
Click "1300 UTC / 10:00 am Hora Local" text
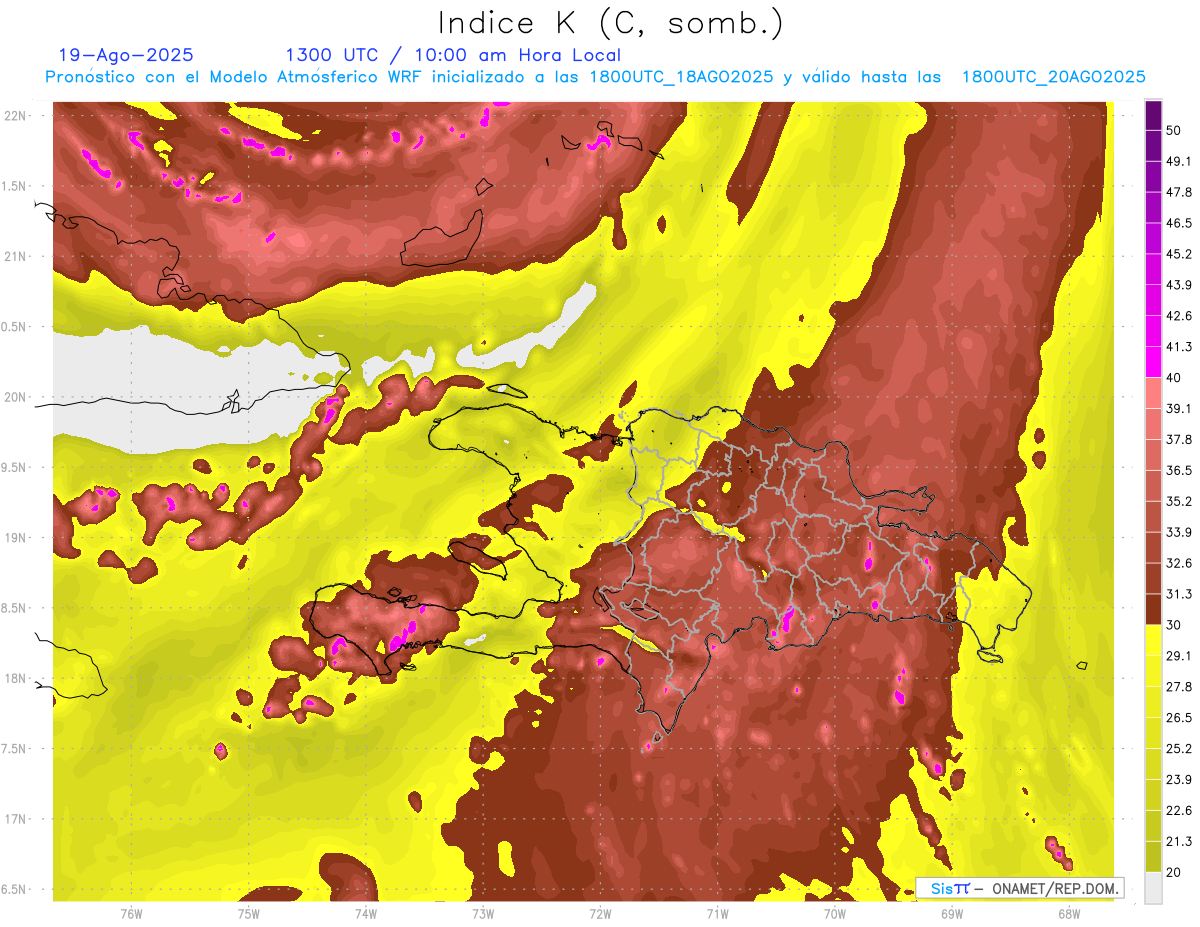[x=453, y=55]
